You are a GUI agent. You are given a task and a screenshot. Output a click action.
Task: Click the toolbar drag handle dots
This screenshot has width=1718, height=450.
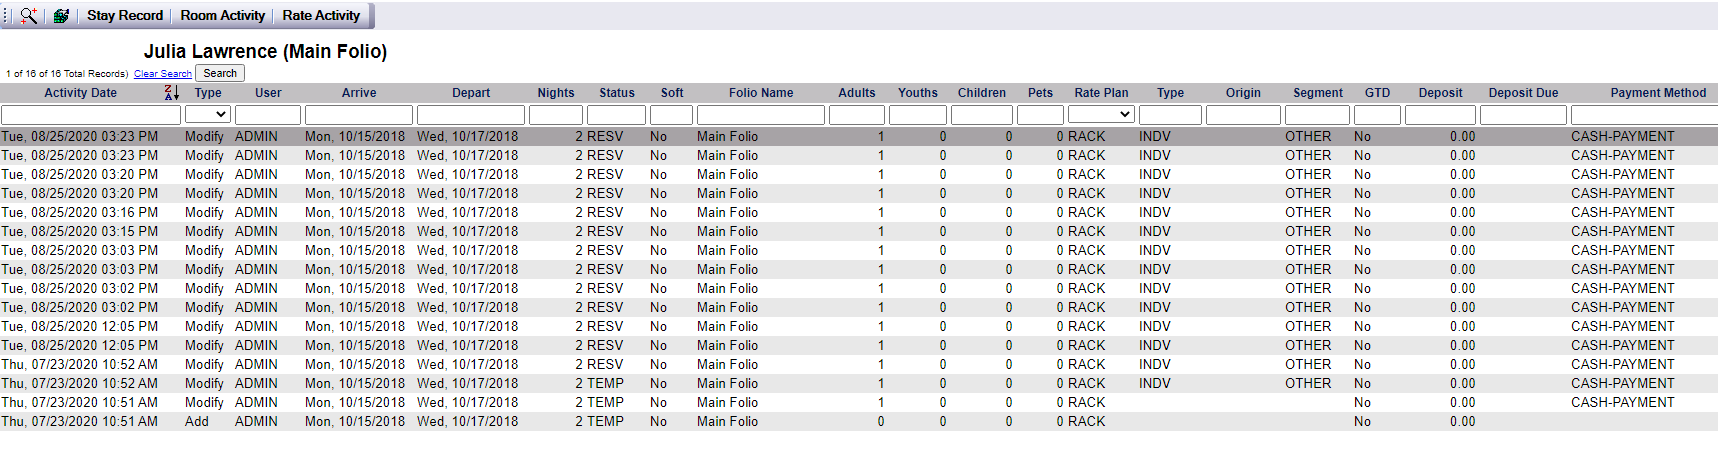click(x=6, y=15)
